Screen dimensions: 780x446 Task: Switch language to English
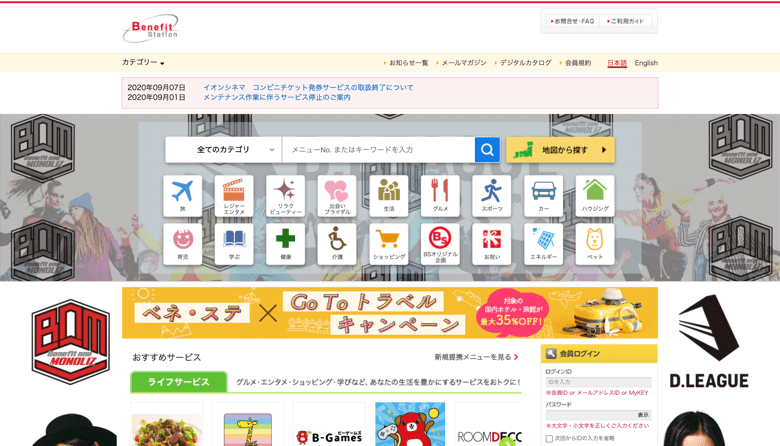pyautogui.click(x=646, y=63)
